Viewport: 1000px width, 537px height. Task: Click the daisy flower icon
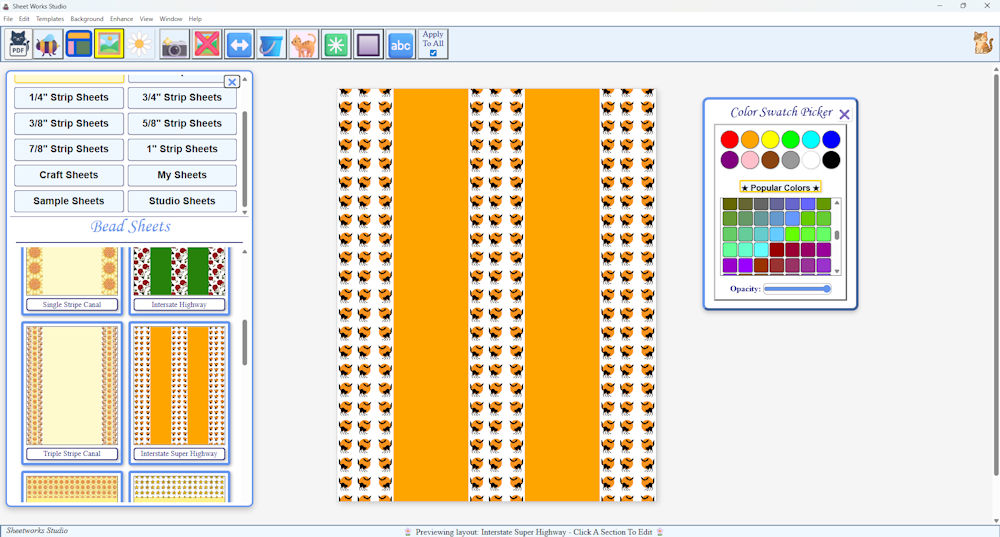[140, 44]
